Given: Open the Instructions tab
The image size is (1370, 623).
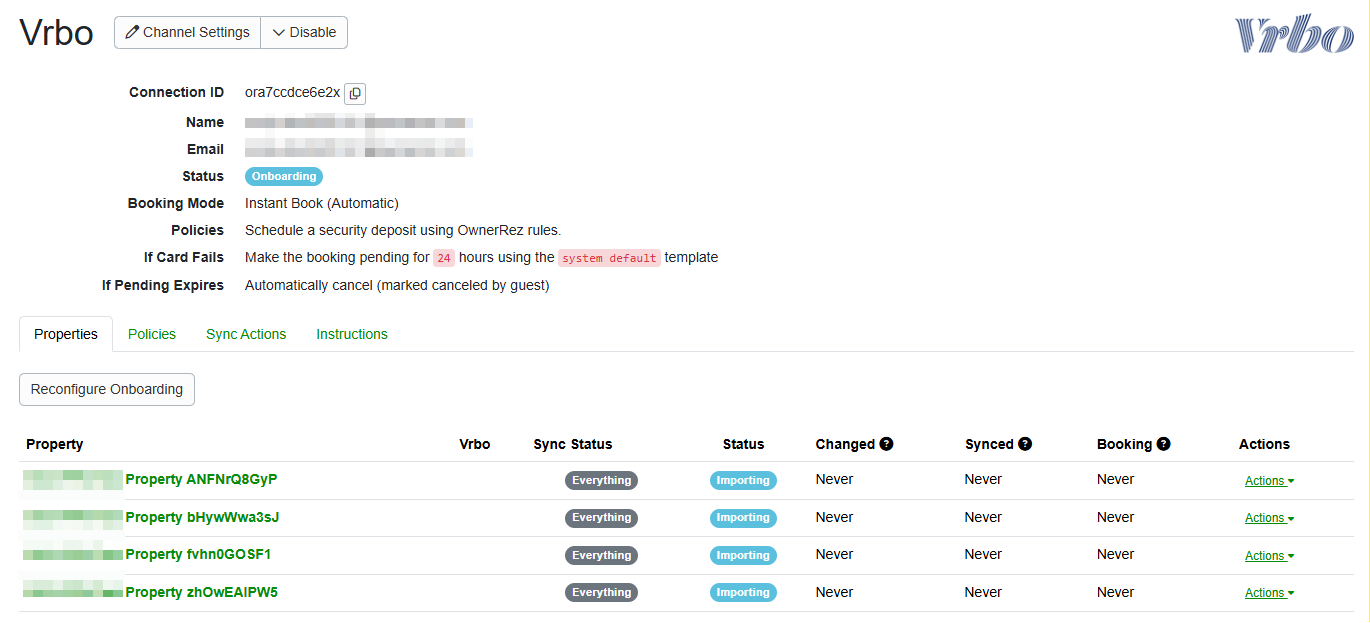Looking at the screenshot, I should [x=352, y=334].
